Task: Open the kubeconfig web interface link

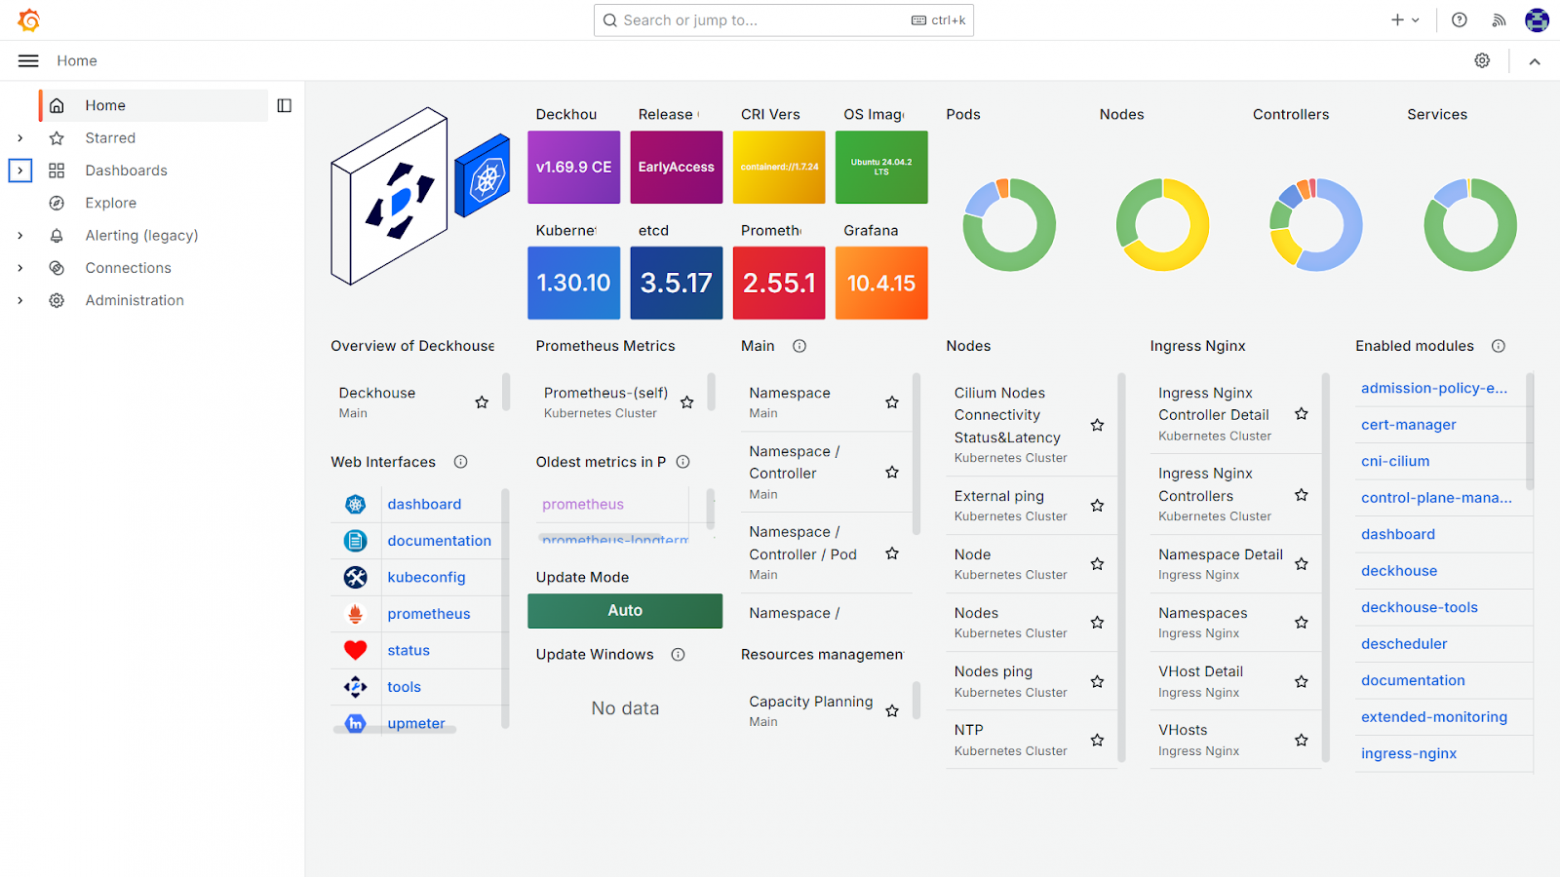Action: click(426, 577)
